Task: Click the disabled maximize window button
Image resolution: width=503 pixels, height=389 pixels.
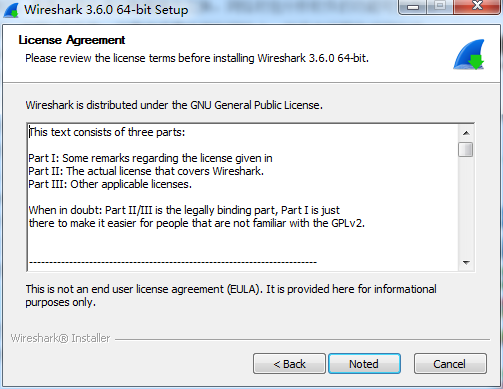Action: (x=440, y=7)
